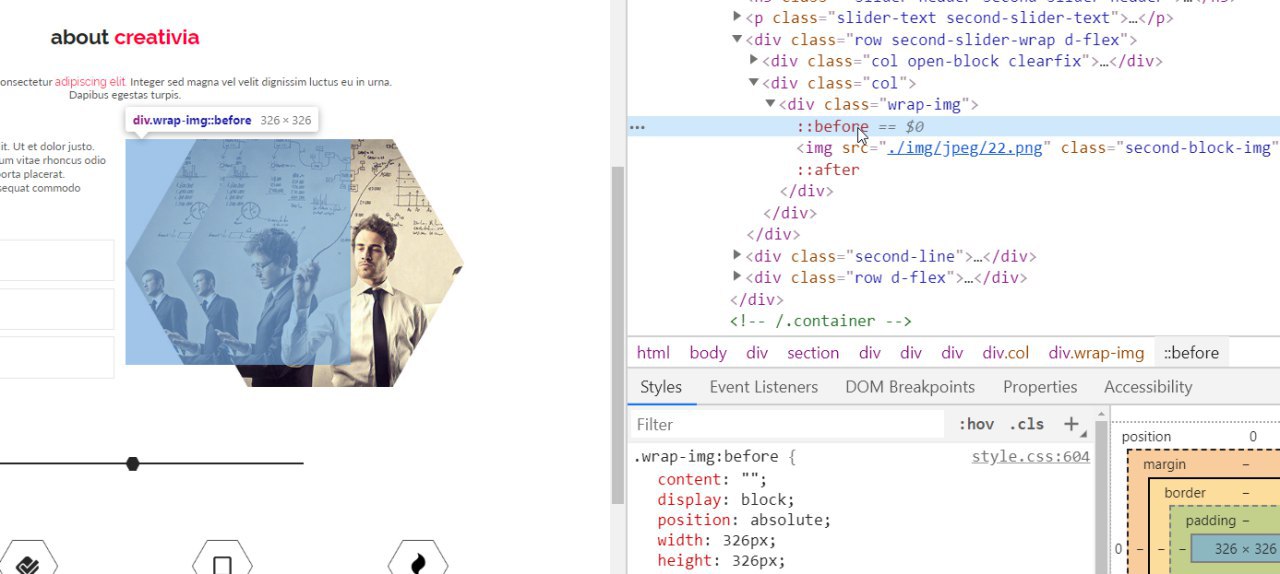The image size is (1280, 574).
Task: Toggle the :hov element state panel
Action: (976, 424)
